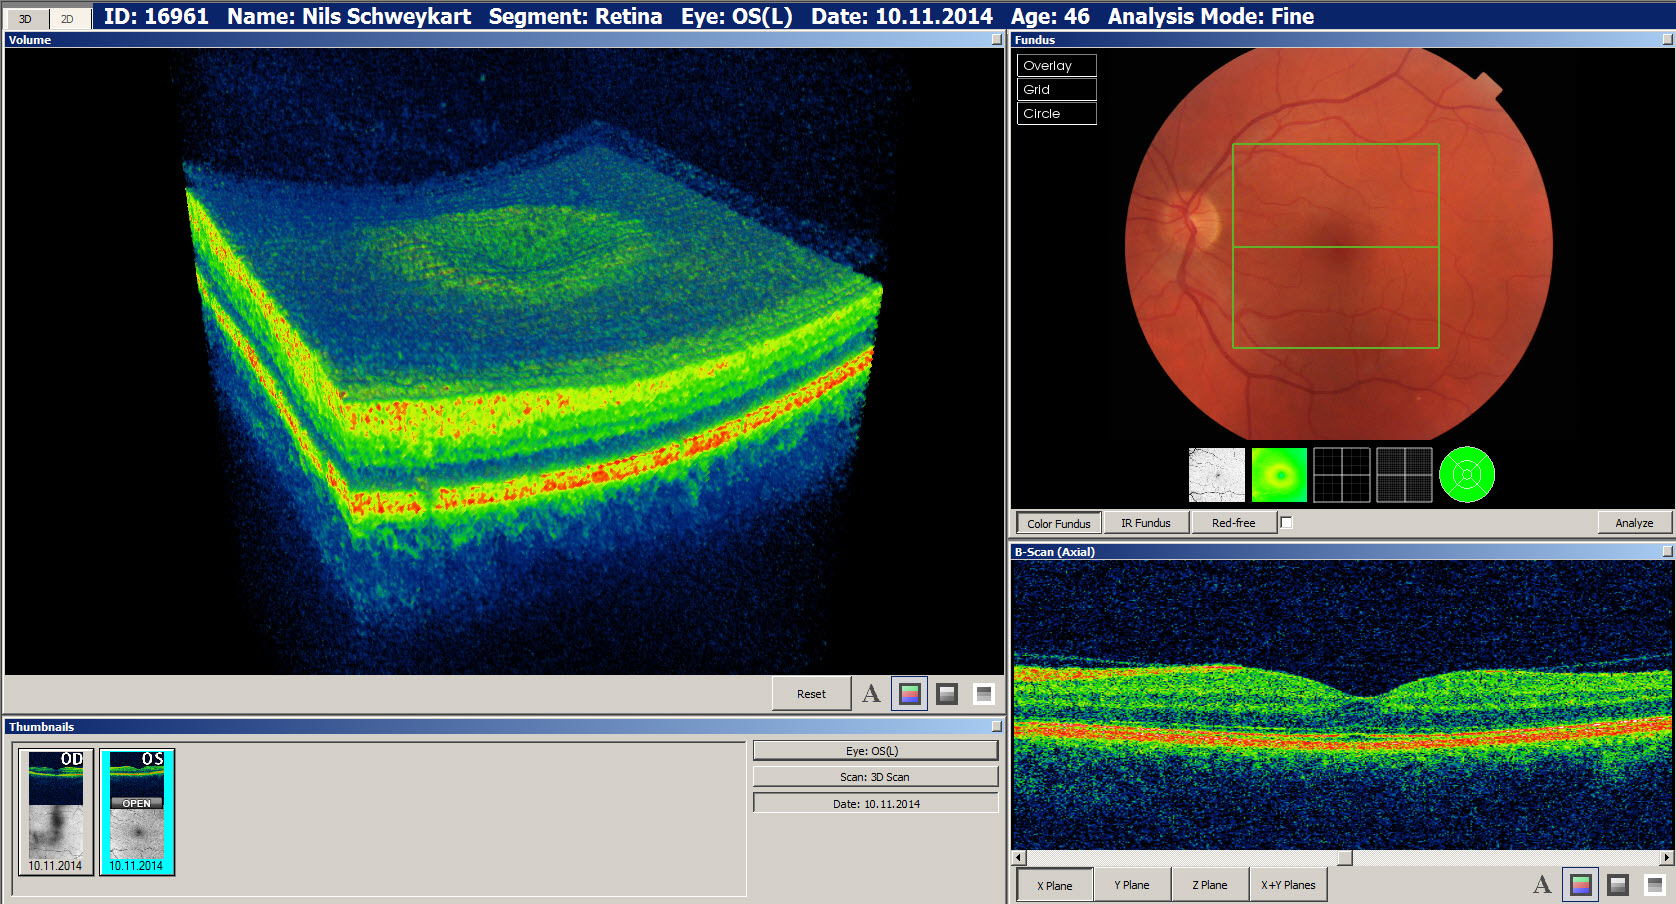Open the green thickness map thumbnail
The image size is (1676, 904).
click(1279, 474)
